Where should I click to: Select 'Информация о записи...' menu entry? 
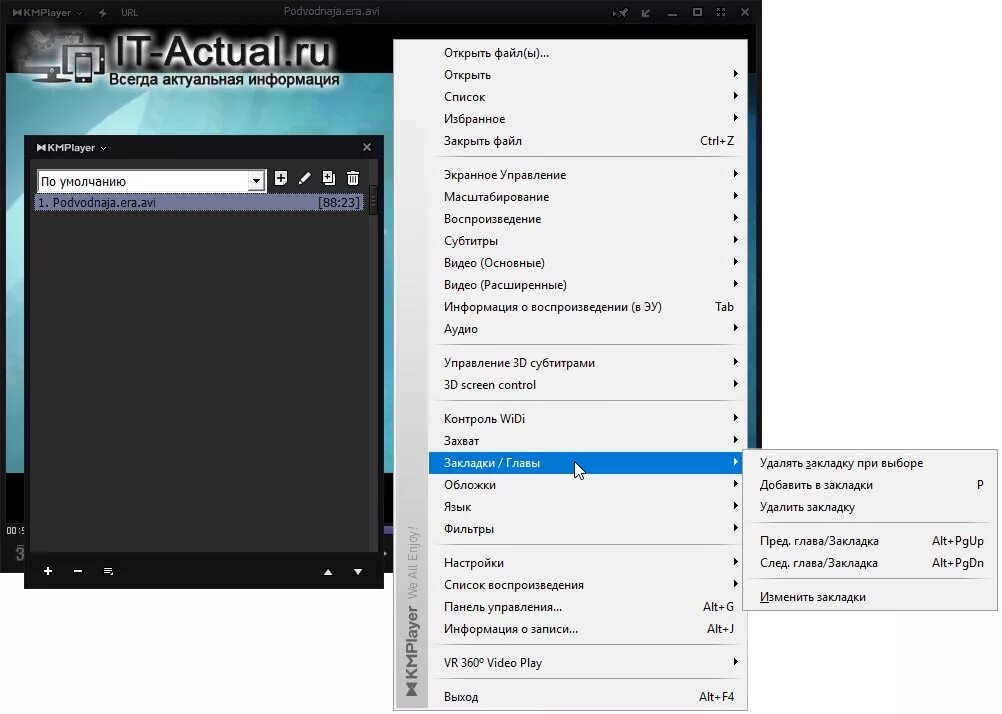[585, 629]
